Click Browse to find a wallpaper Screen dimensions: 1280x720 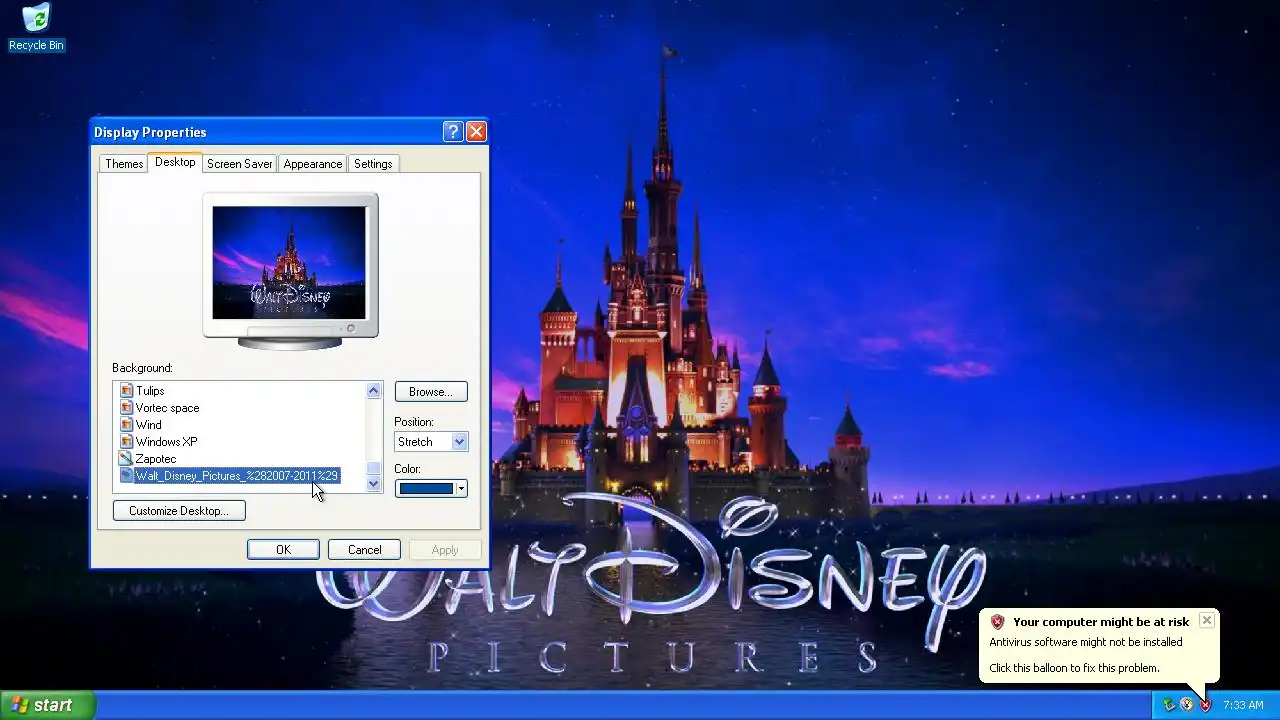[431, 392]
